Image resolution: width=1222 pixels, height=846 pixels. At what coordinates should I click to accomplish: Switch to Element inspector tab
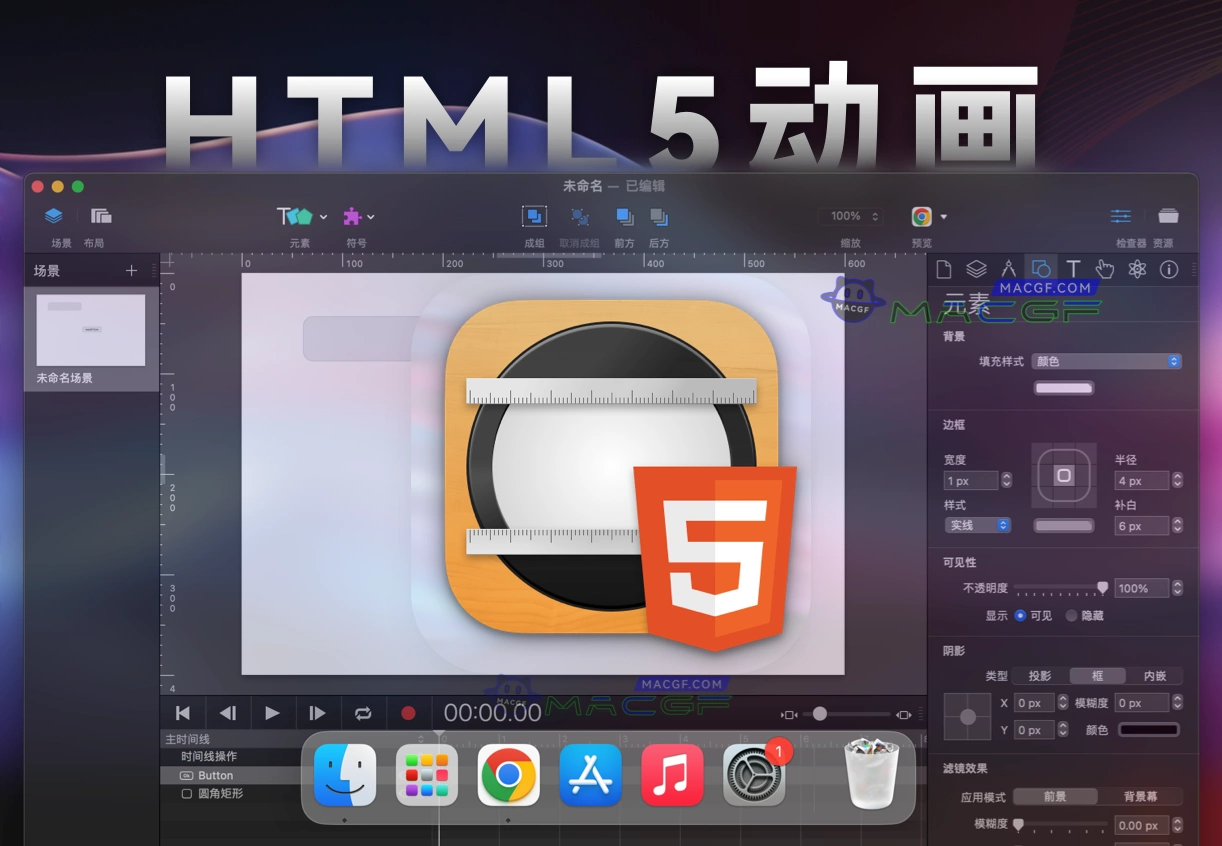pyautogui.click(x=1041, y=269)
